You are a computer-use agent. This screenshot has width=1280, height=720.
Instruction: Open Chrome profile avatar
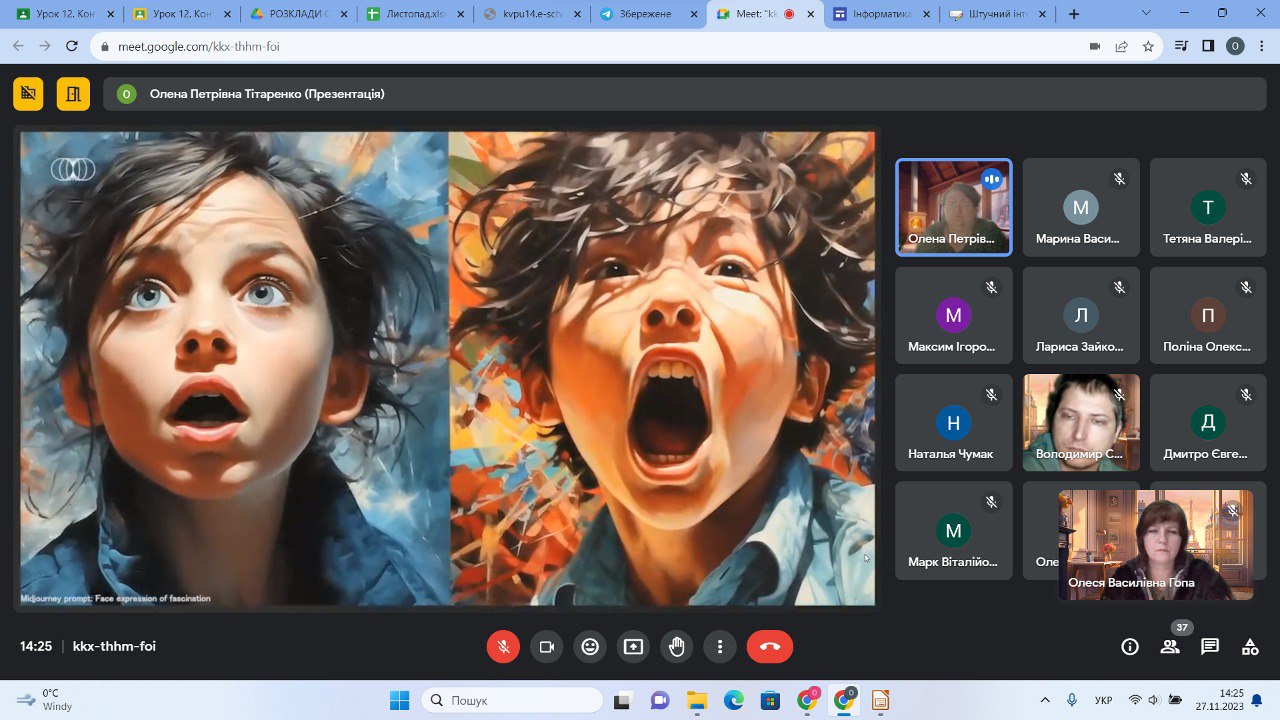1235,46
